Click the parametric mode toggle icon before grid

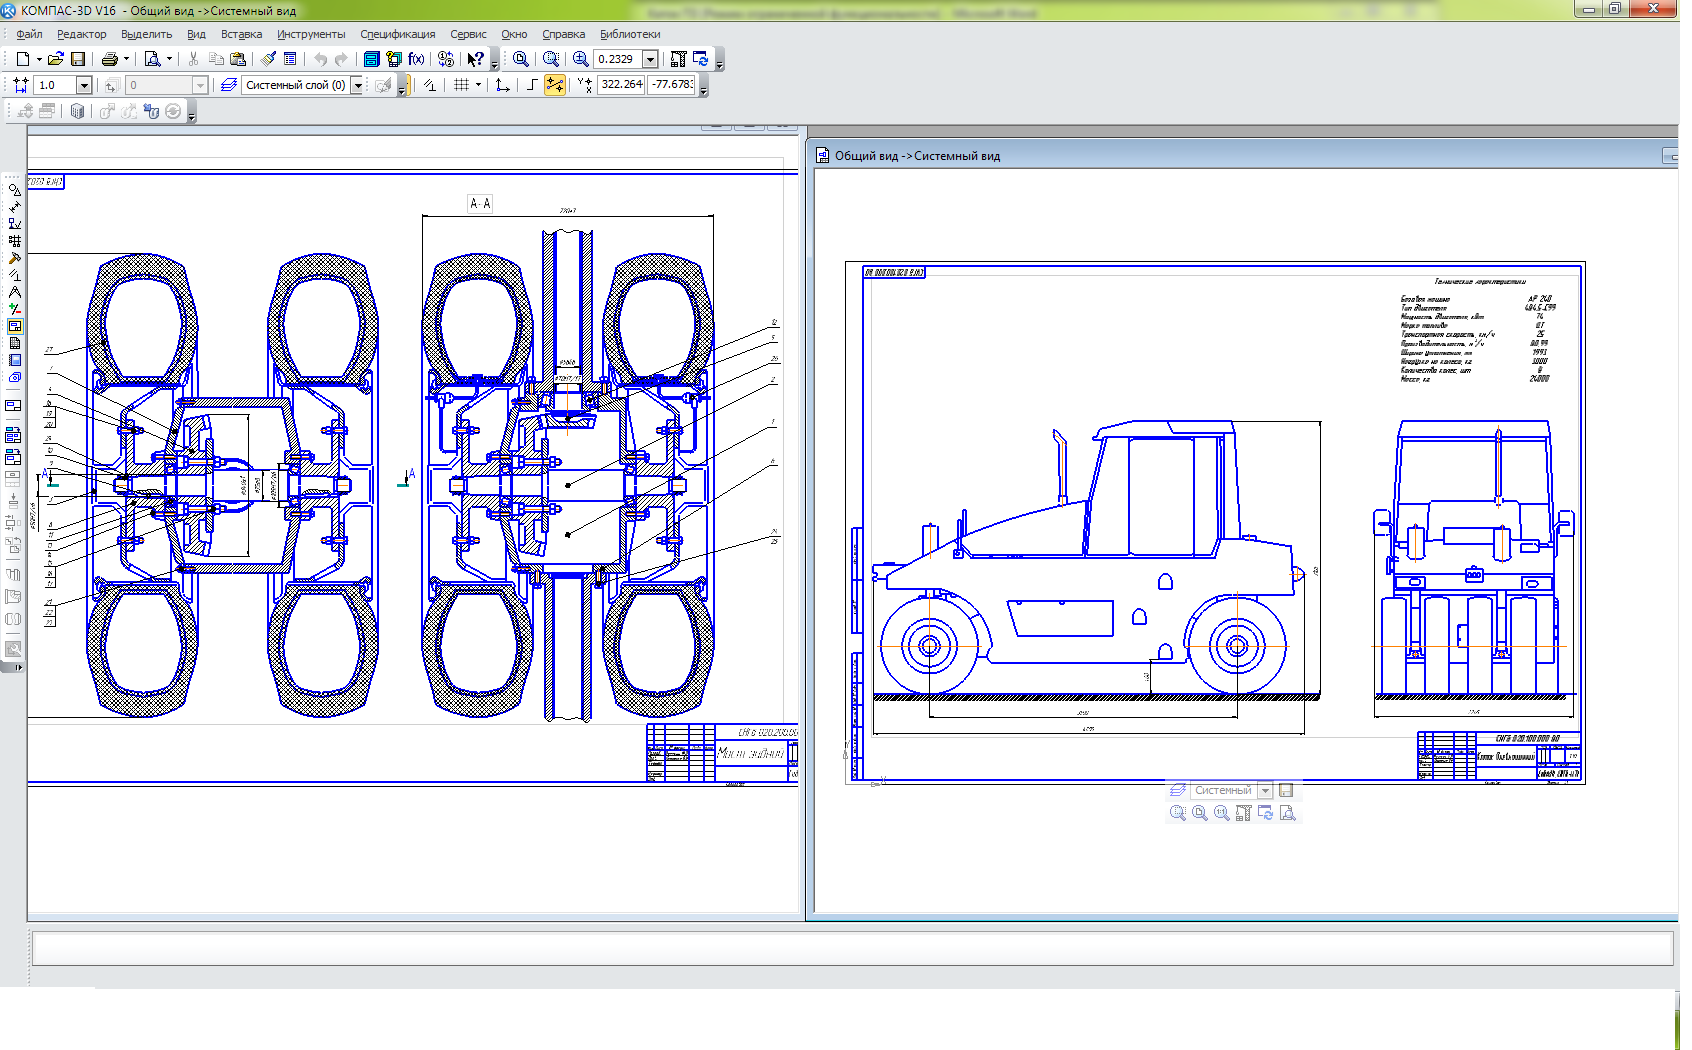coord(430,85)
